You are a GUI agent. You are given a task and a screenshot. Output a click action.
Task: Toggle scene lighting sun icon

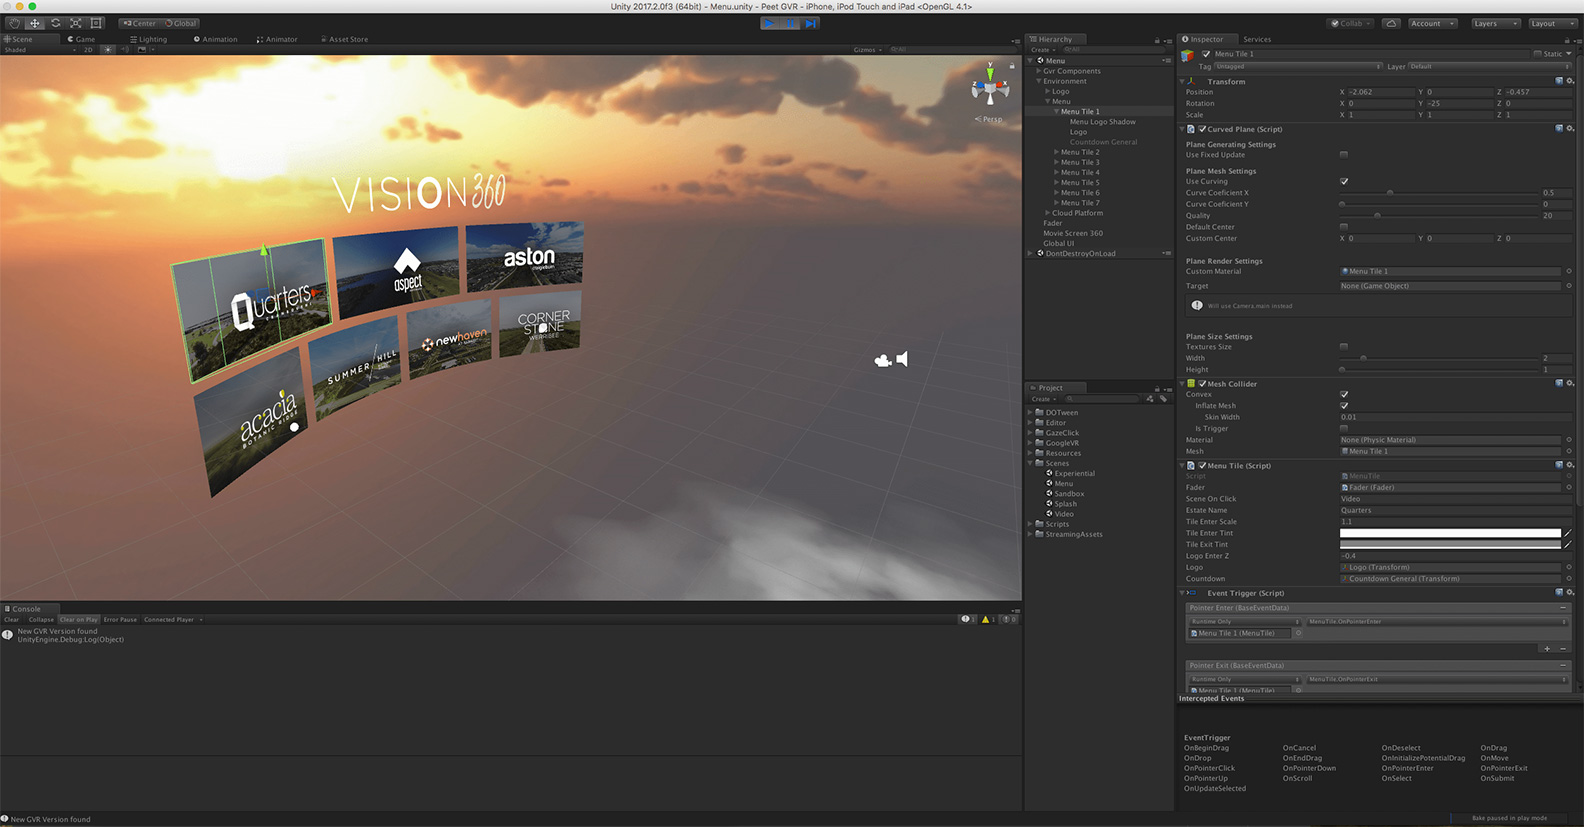click(108, 49)
